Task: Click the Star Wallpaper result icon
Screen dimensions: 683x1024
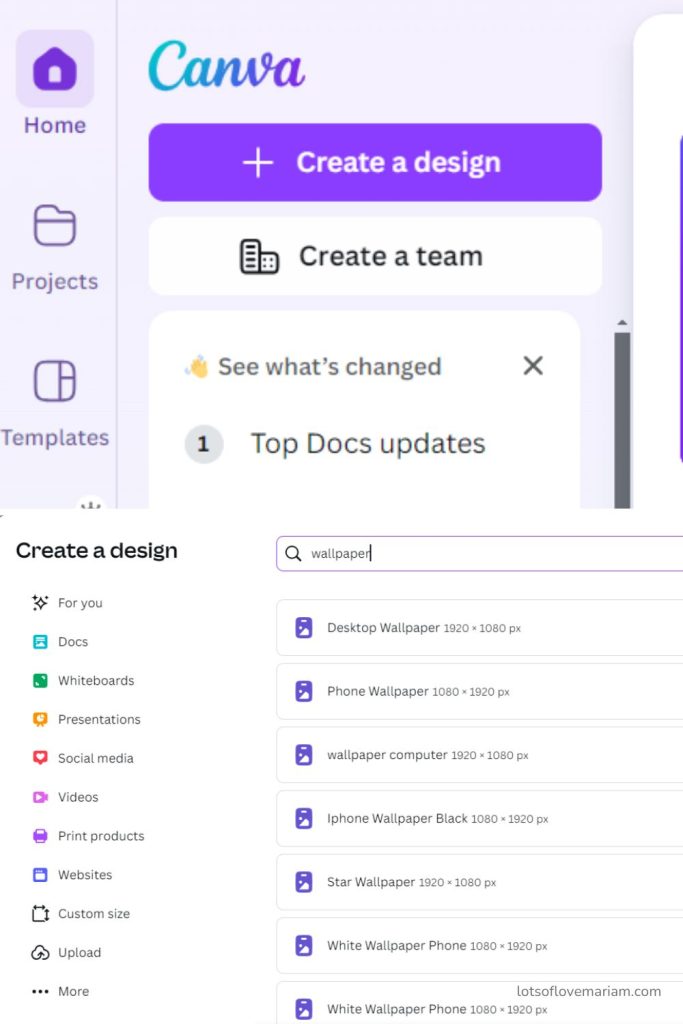Action: click(x=304, y=882)
